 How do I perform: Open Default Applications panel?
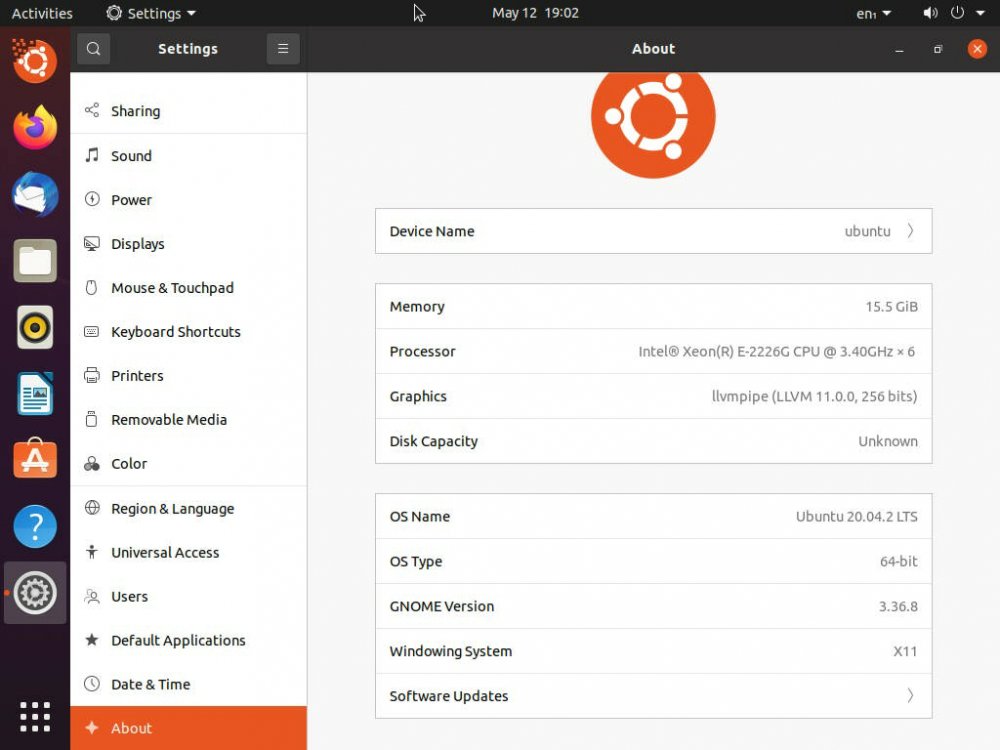pos(189,640)
